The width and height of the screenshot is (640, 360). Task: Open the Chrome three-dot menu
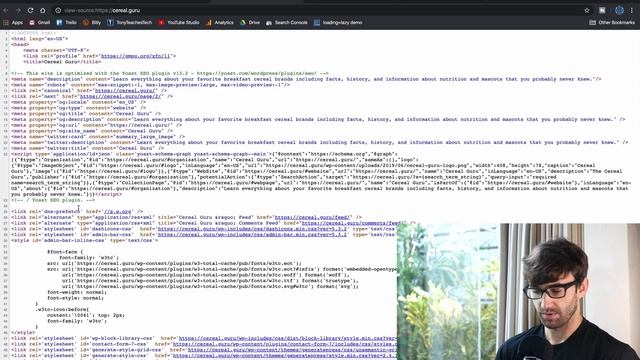631,10
